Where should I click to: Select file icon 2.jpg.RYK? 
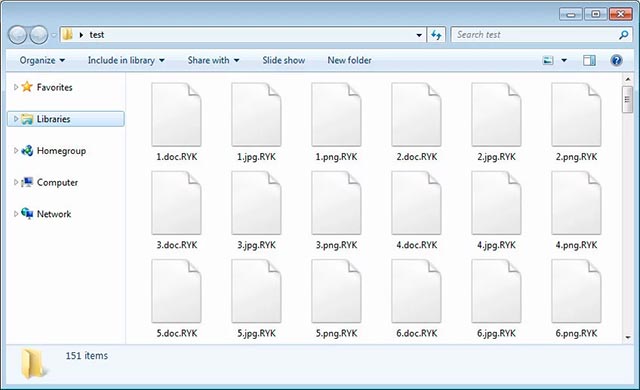click(496, 115)
